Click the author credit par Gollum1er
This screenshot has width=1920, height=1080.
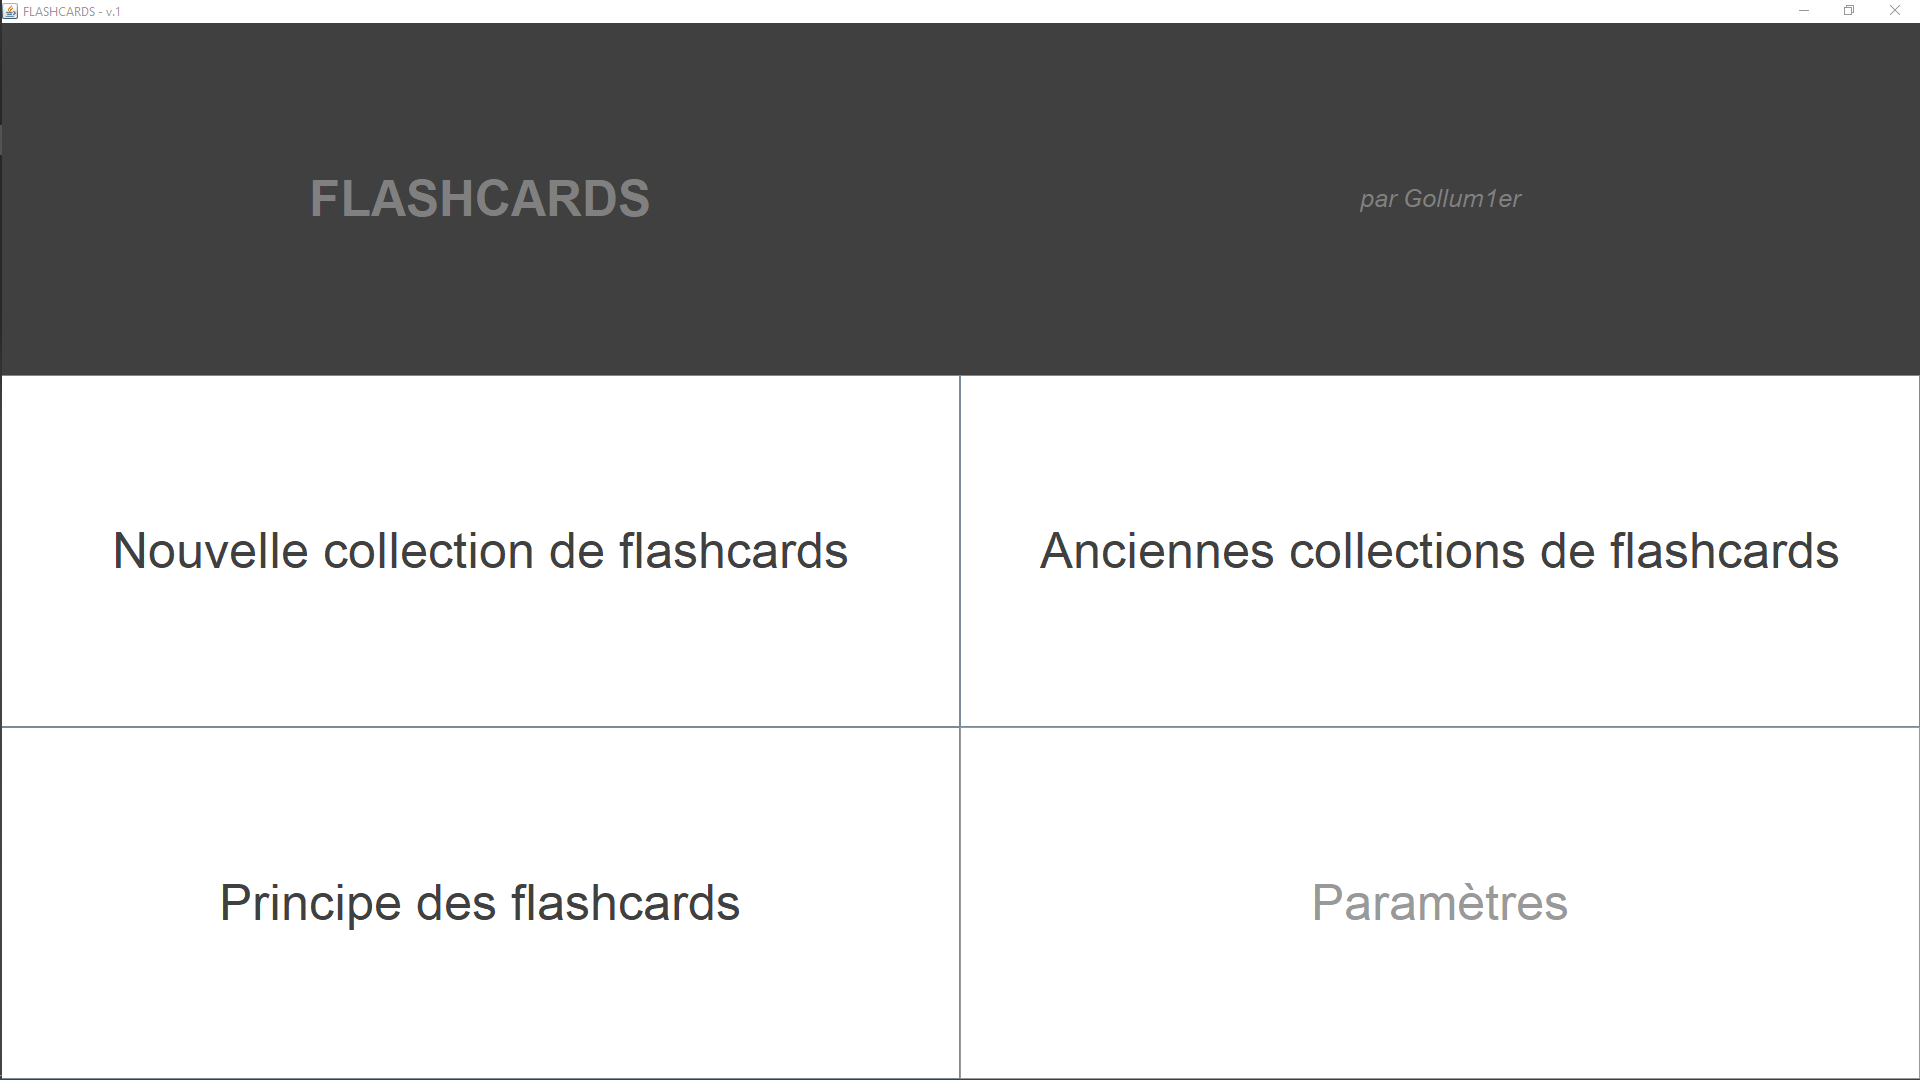click(x=1440, y=199)
